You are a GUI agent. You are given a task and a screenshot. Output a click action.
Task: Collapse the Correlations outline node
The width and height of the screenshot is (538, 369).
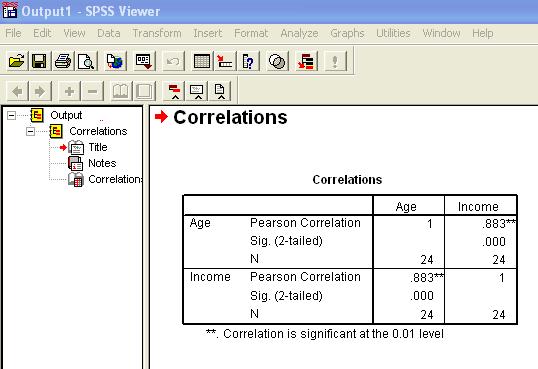[x=30, y=131]
